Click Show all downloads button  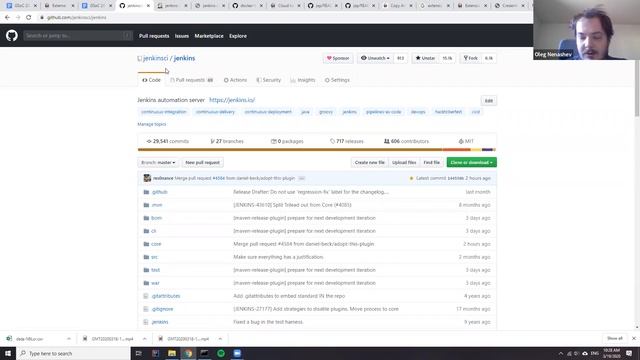point(615,338)
